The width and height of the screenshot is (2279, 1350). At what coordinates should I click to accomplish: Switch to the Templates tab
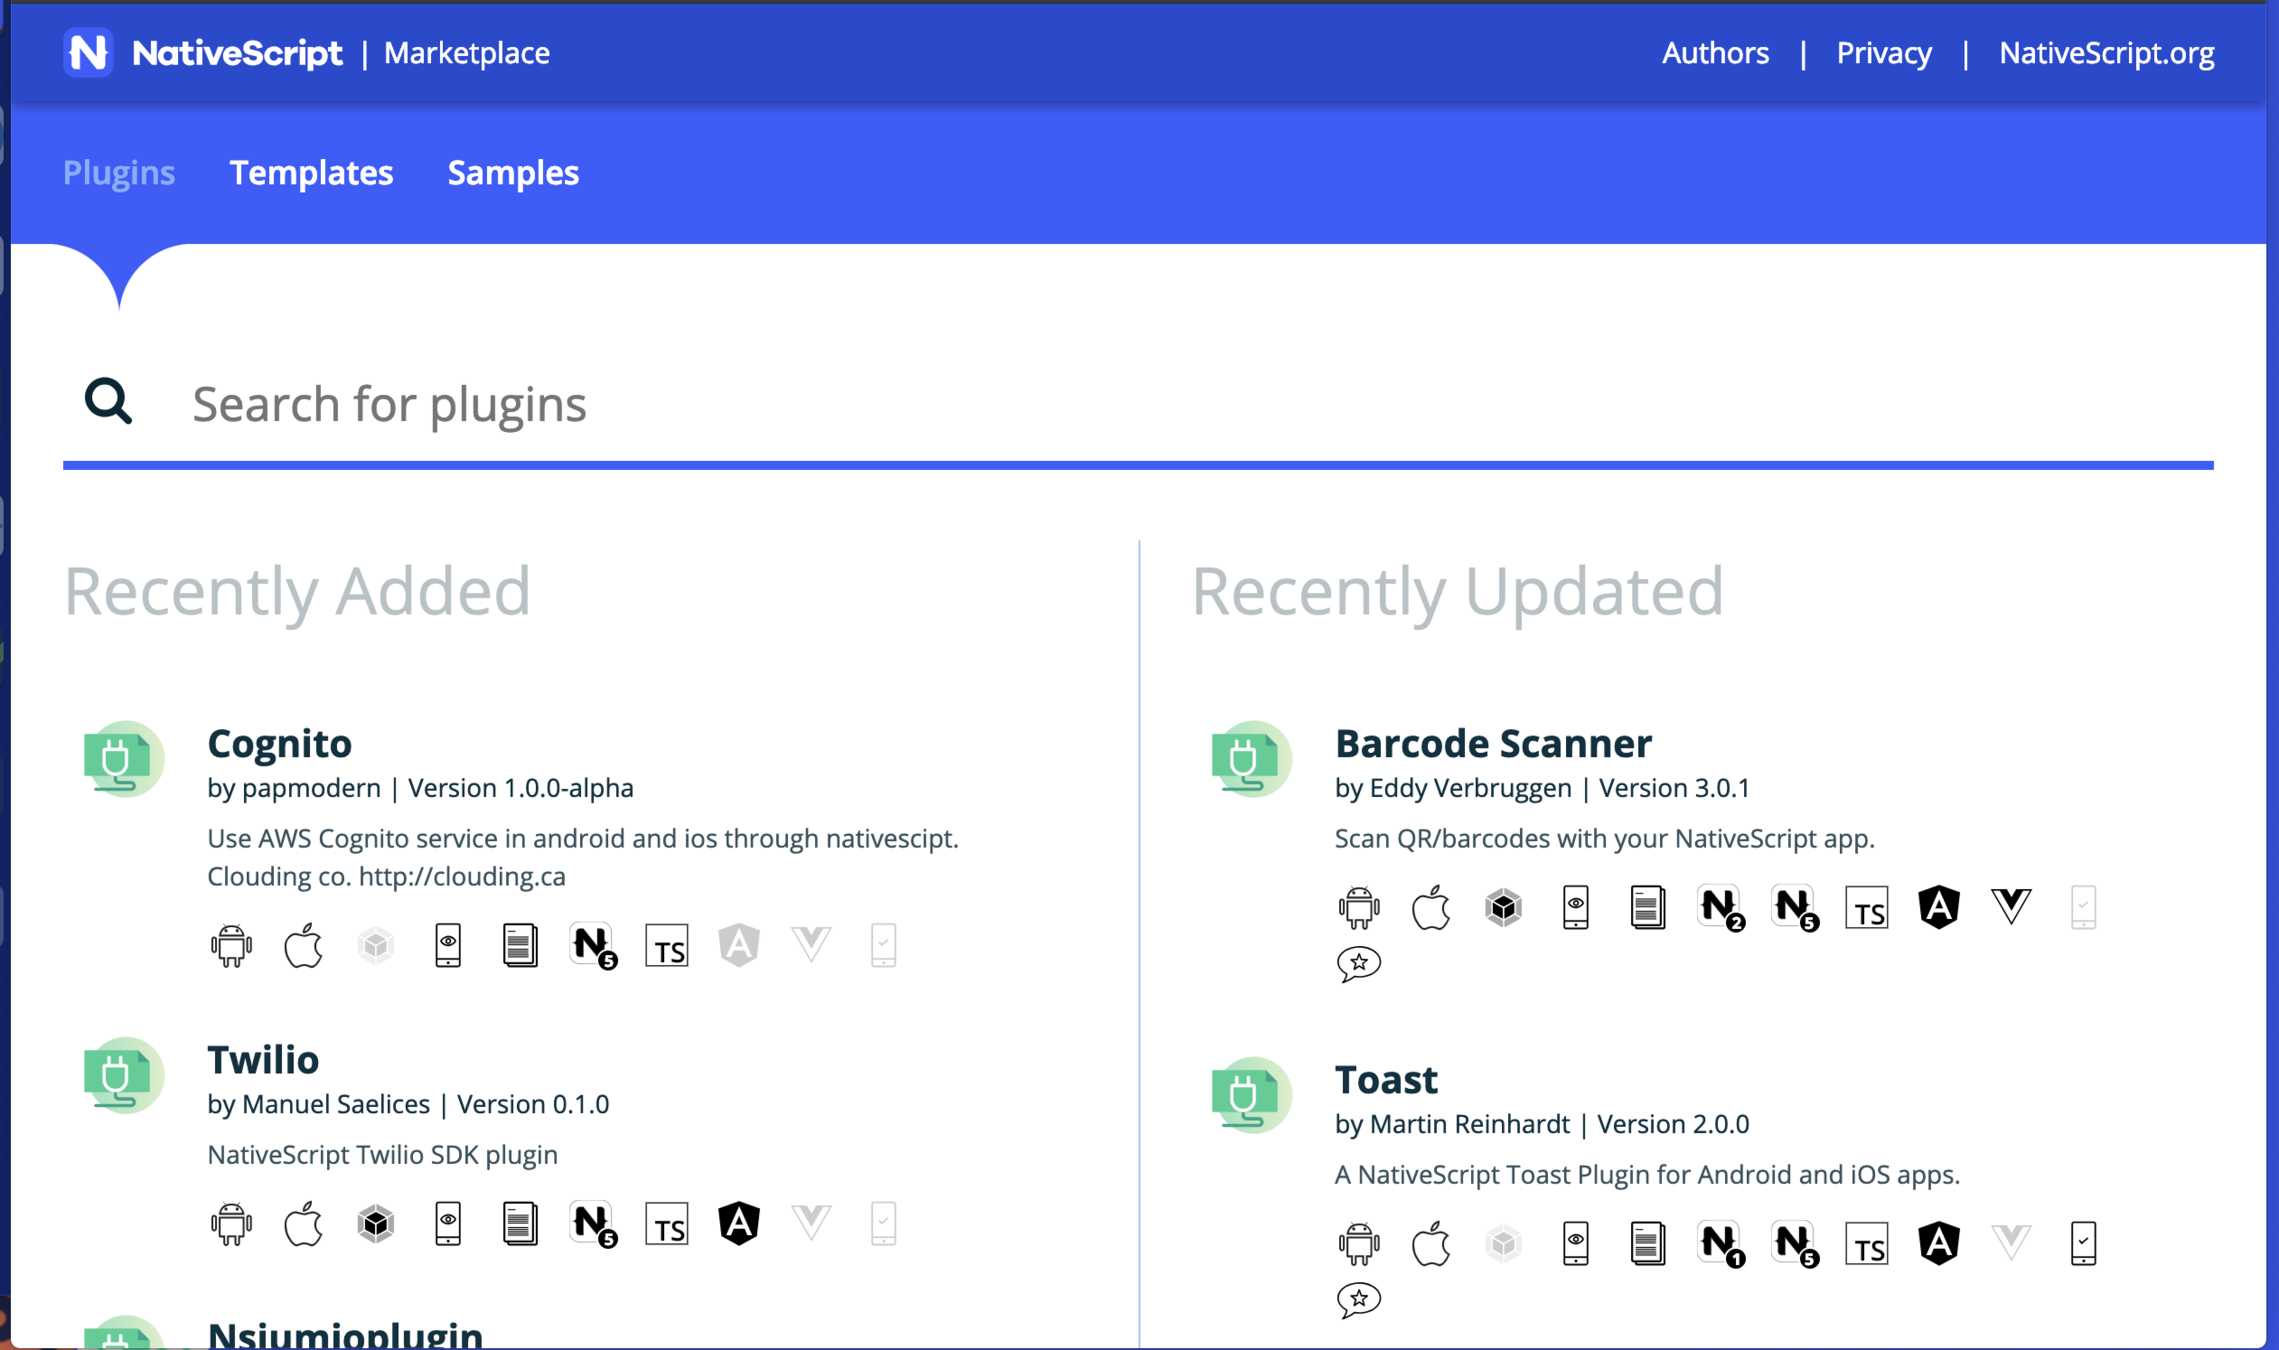[x=311, y=173]
